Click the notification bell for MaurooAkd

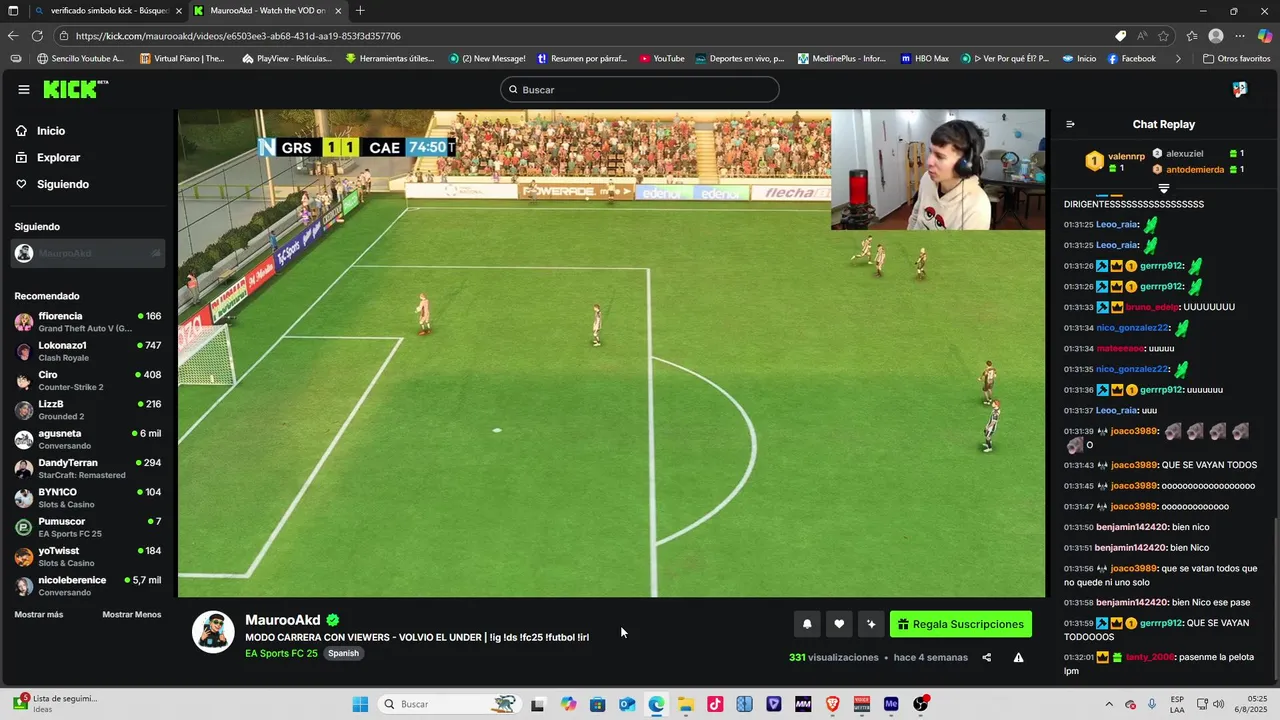click(x=807, y=624)
